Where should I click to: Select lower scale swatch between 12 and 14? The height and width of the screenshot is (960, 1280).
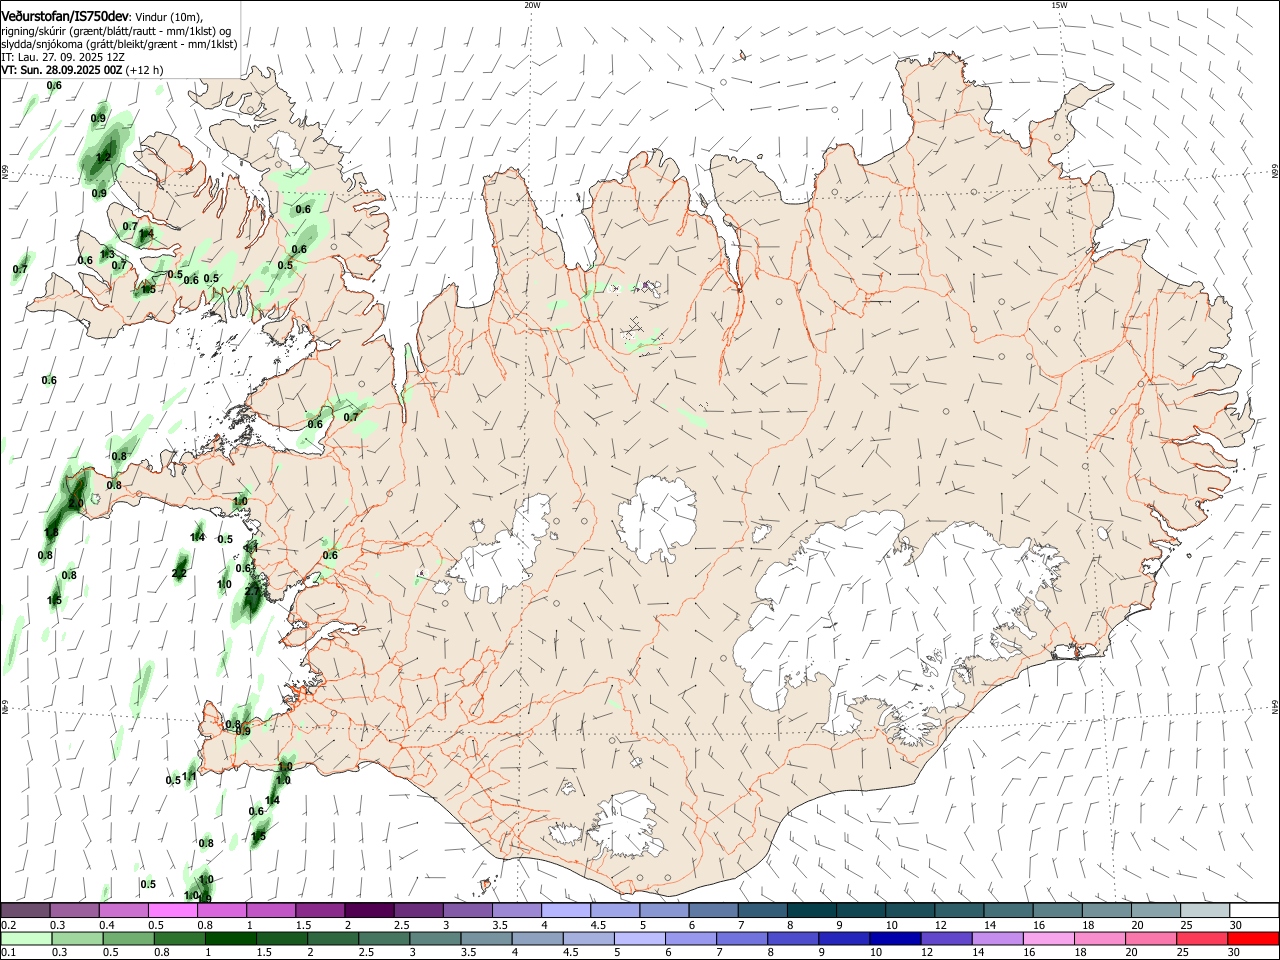click(948, 938)
